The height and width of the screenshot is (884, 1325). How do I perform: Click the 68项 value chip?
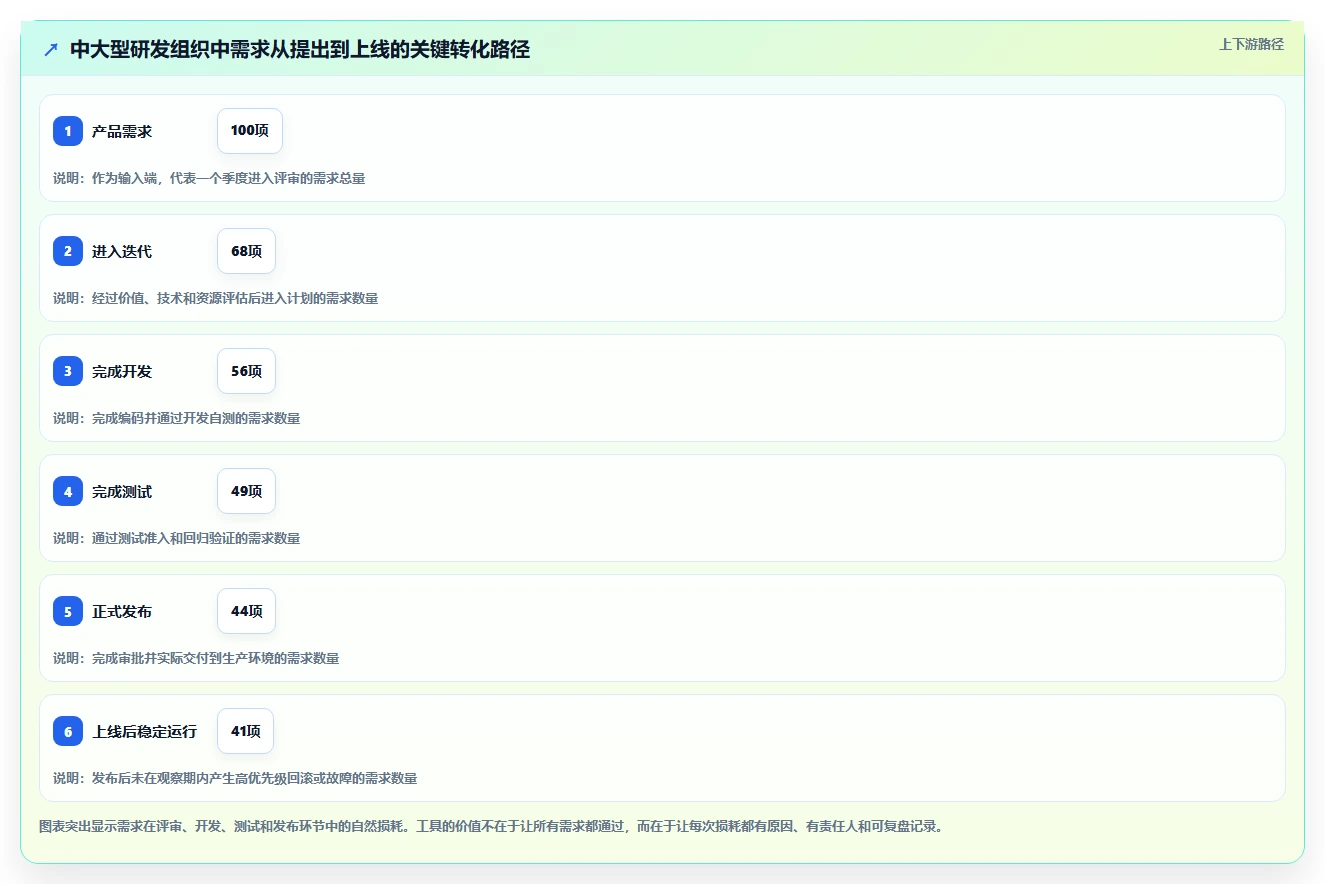246,251
